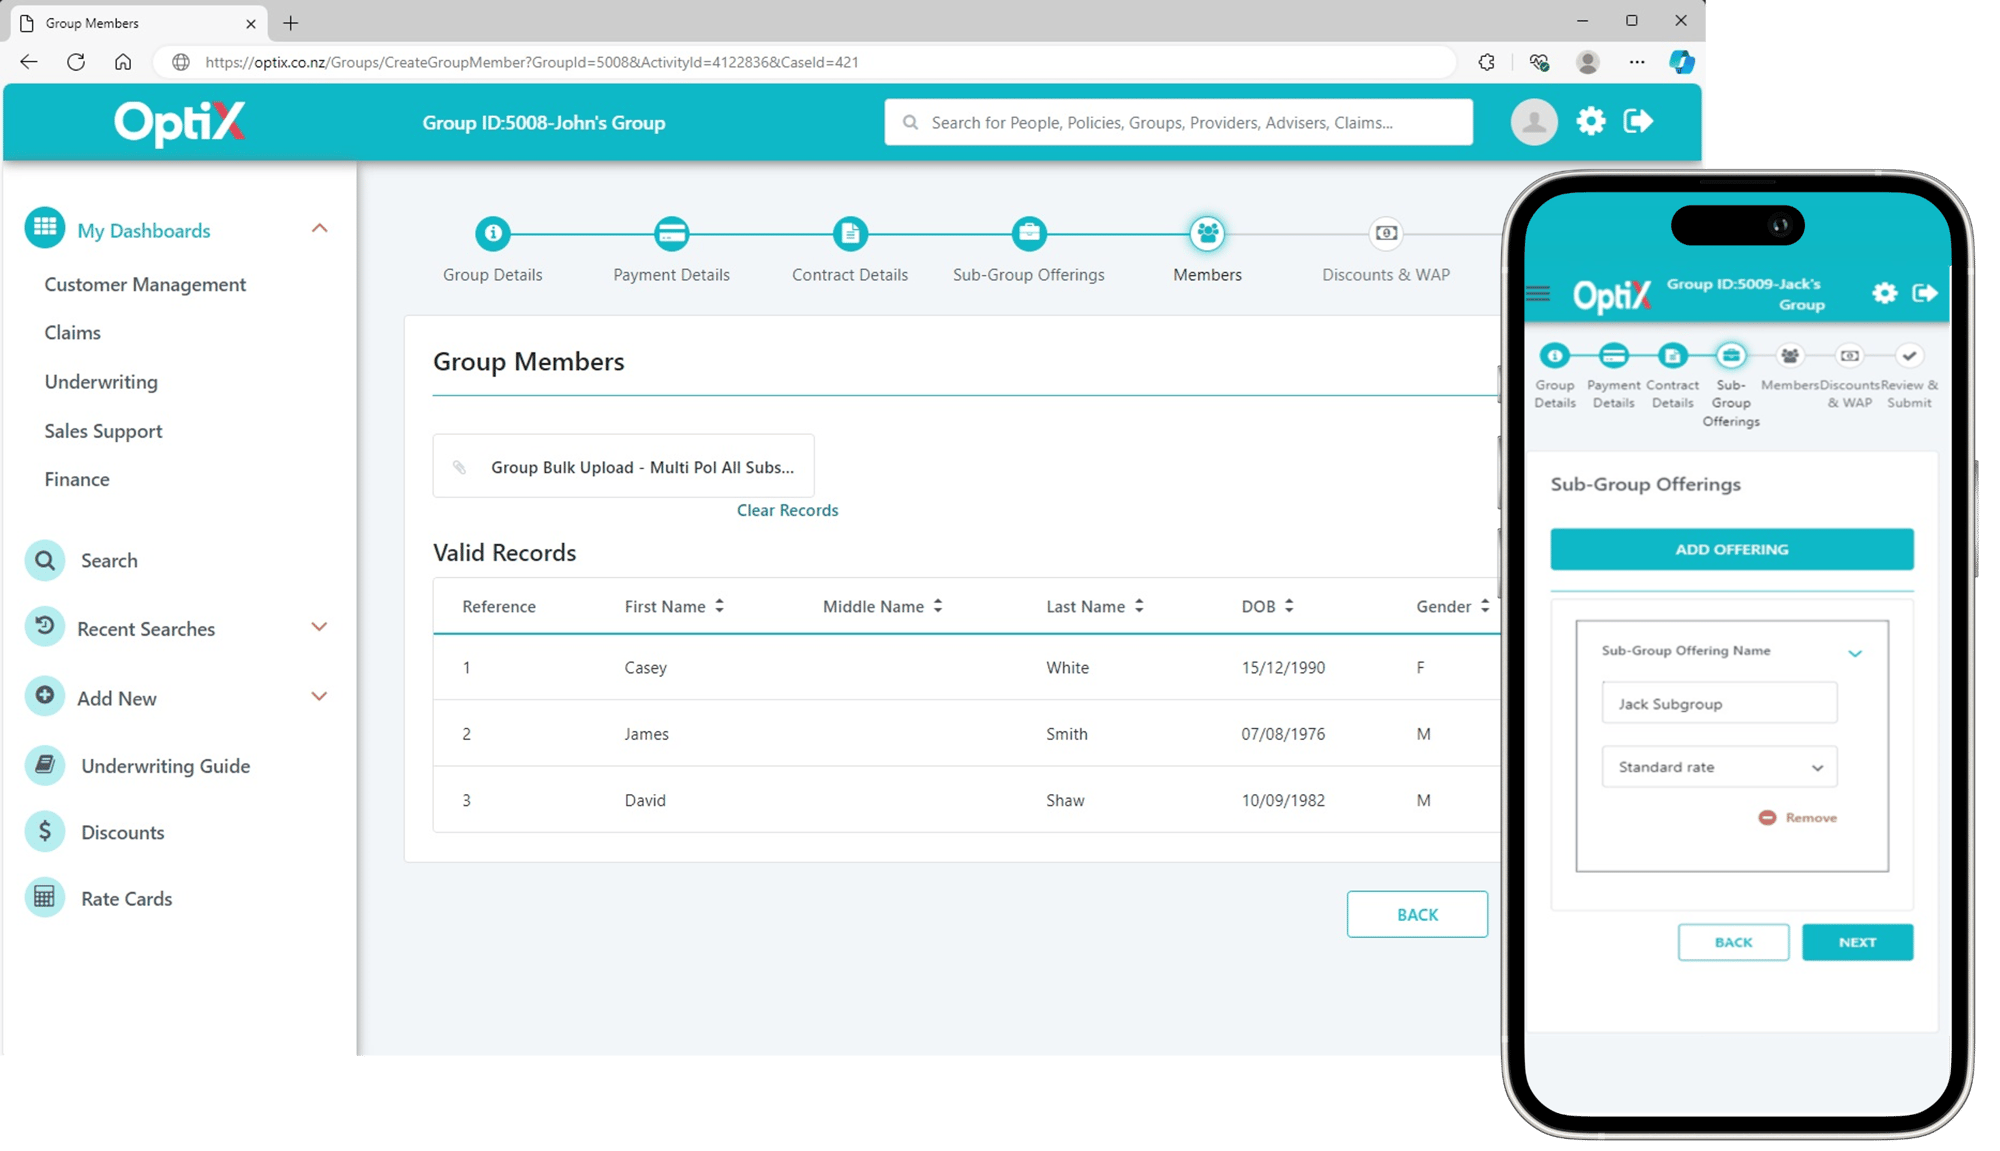Select the Group Members browser tab
This screenshot has width=2000, height=1151.
pos(138,23)
